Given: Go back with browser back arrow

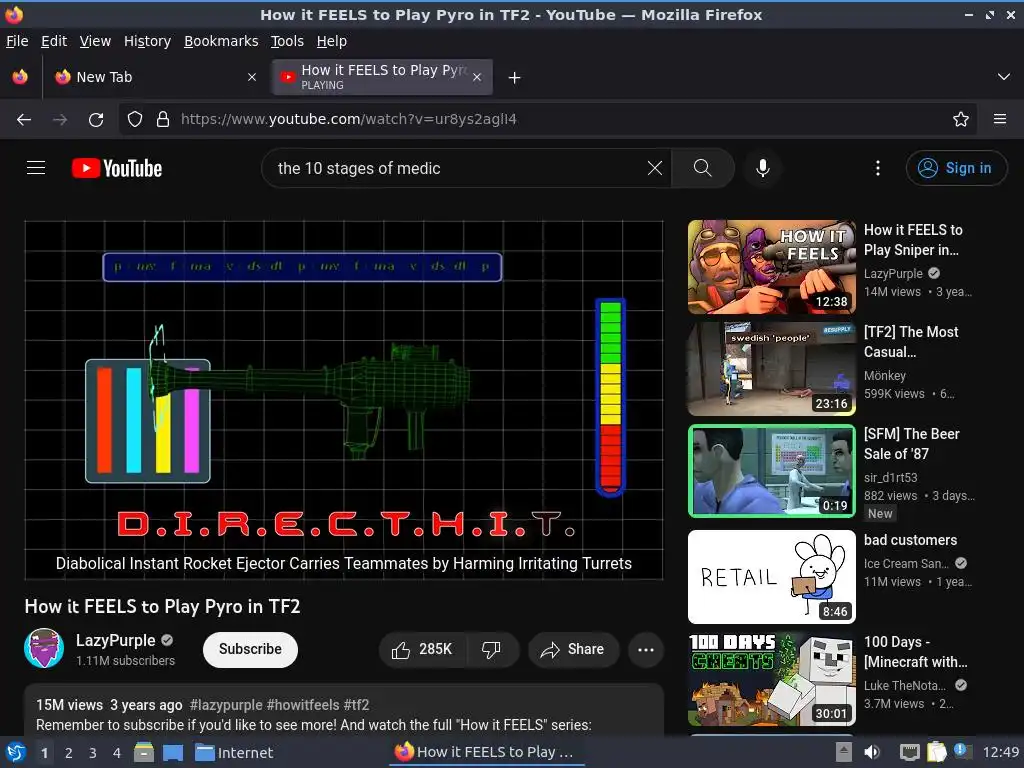Looking at the screenshot, I should coord(24,120).
